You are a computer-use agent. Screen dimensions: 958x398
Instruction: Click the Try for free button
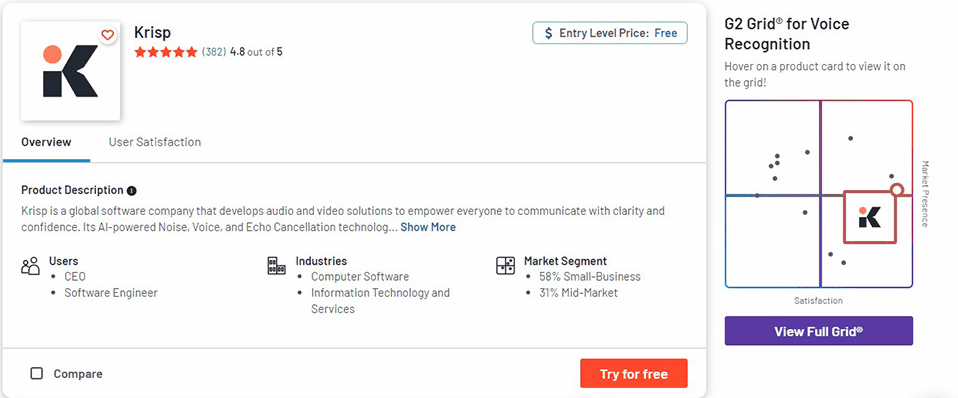(634, 374)
